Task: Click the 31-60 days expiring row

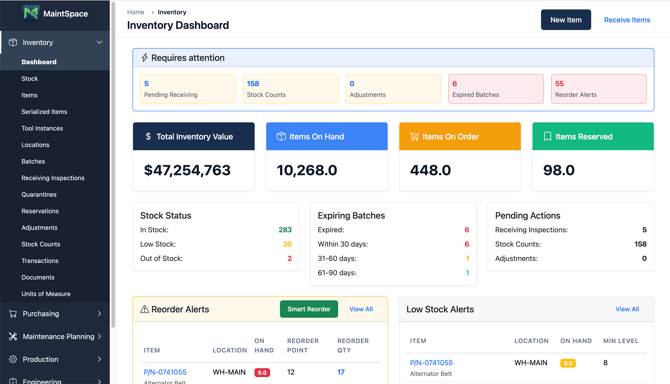Action: click(393, 258)
